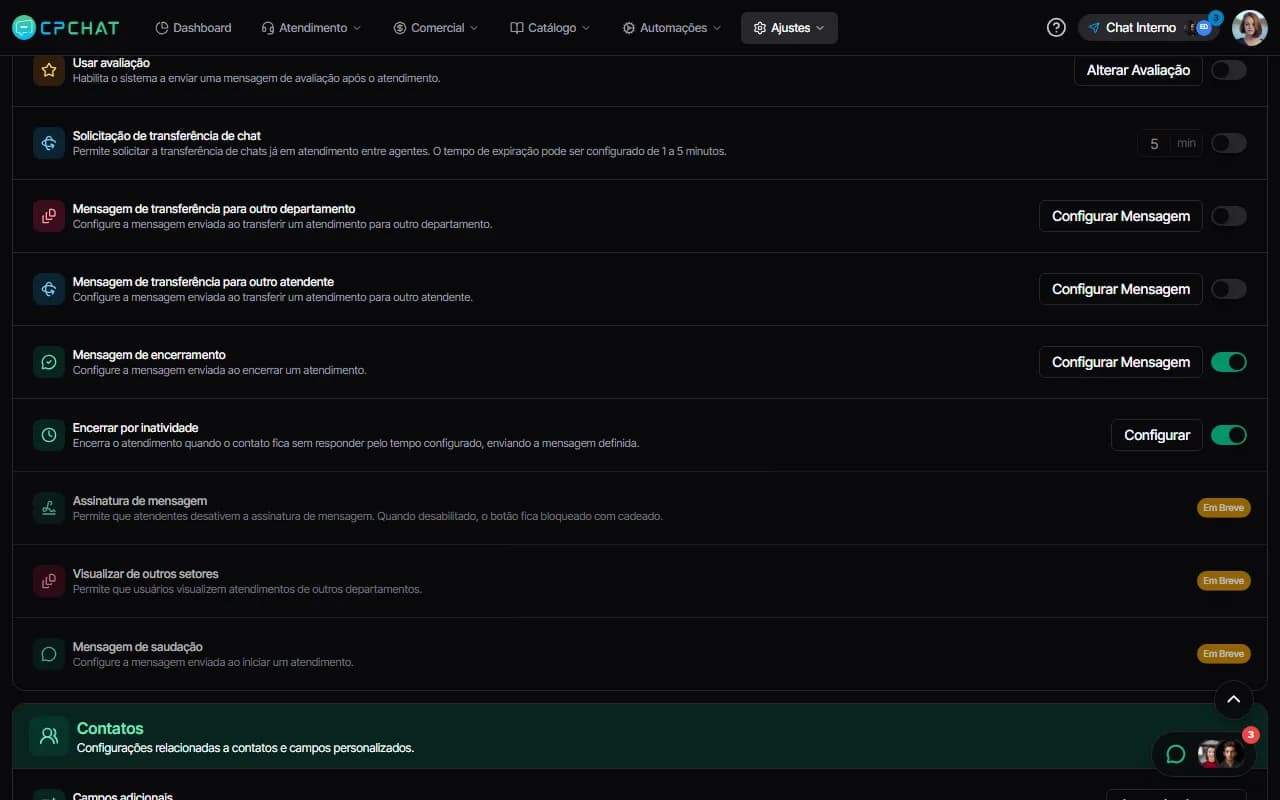This screenshot has width=1280, height=800.
Task: Click Em Breve badge for Visualizar de outros setores
Action: click(1223, 581)
